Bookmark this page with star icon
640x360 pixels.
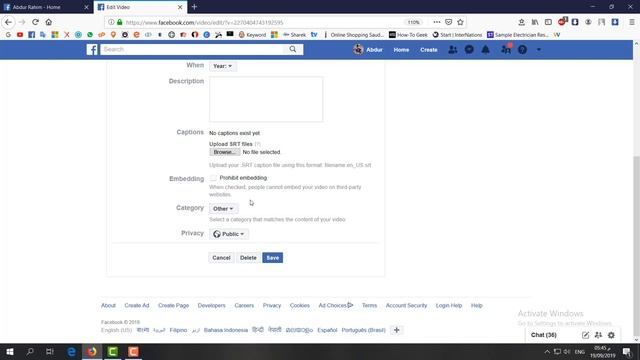pyautogui.click(x=460, y=22)
